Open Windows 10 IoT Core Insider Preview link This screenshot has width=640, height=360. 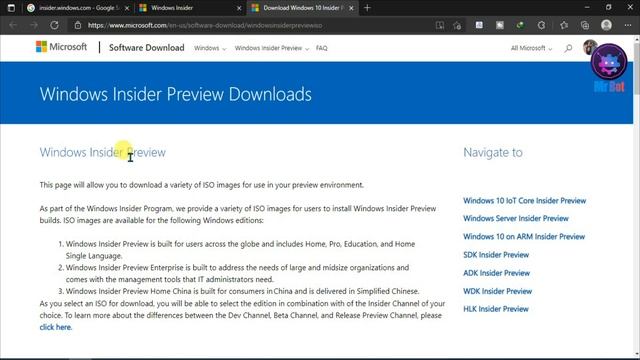(524, 200)
